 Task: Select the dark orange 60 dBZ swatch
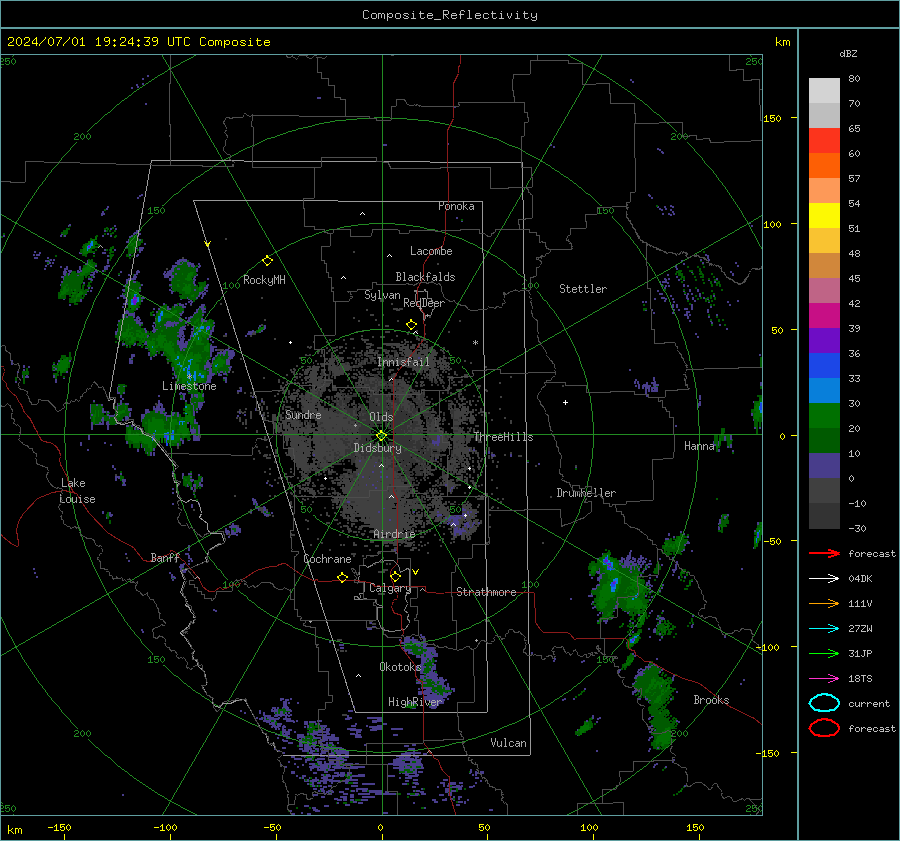[x=824, y=166]
